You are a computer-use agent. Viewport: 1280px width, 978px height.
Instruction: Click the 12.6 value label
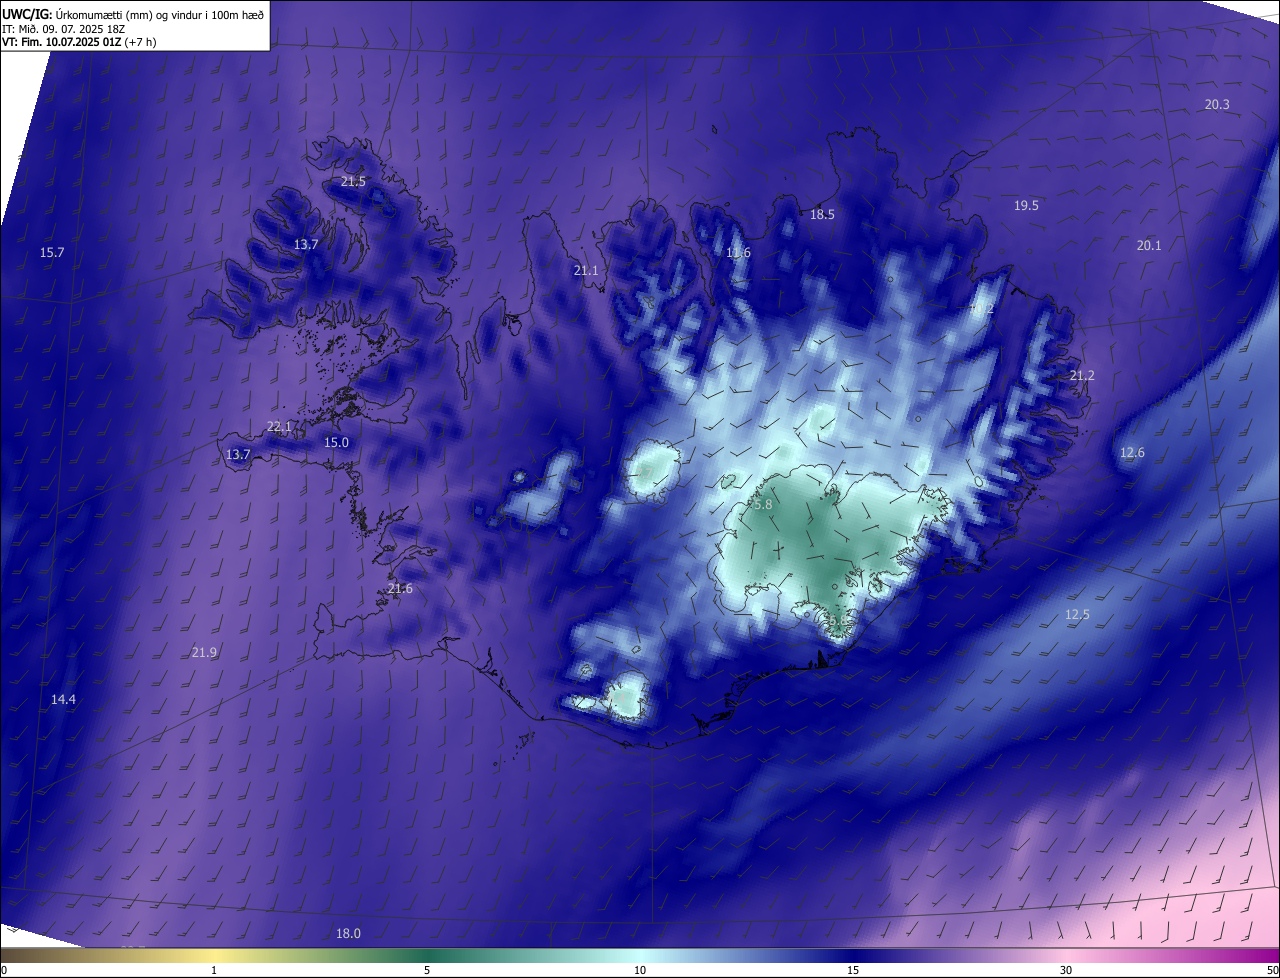click(x=1132, y=453)
